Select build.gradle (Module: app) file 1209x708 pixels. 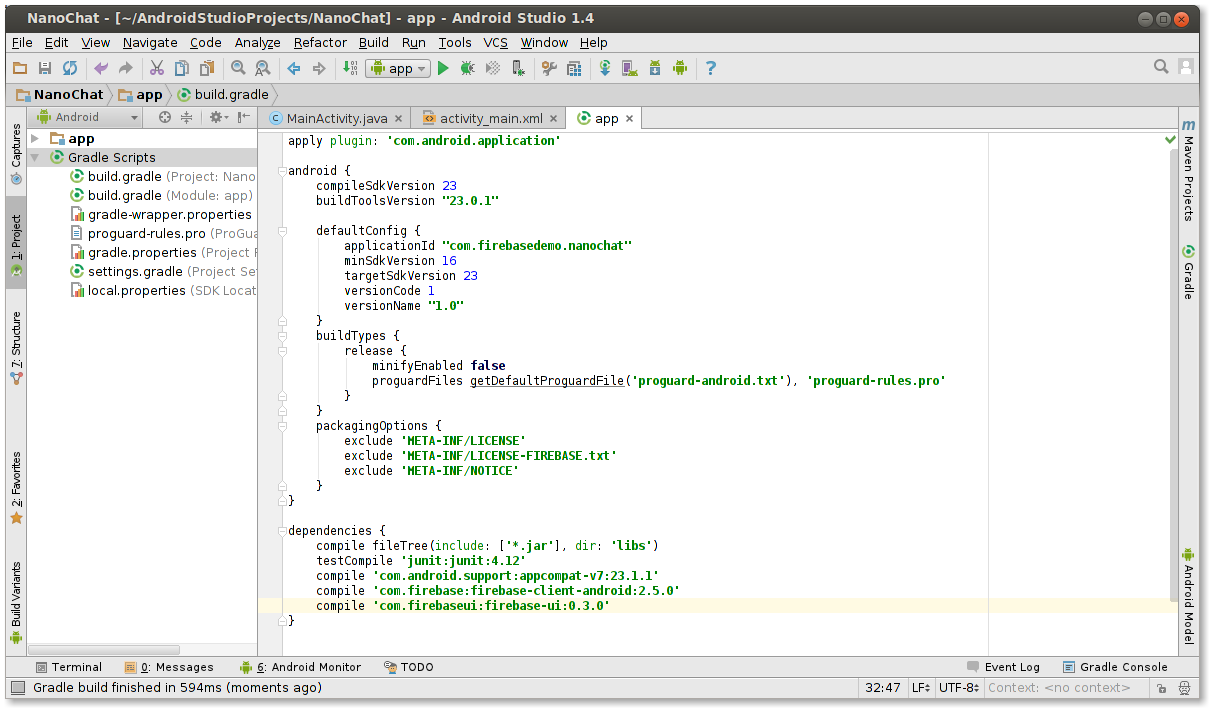161,196
